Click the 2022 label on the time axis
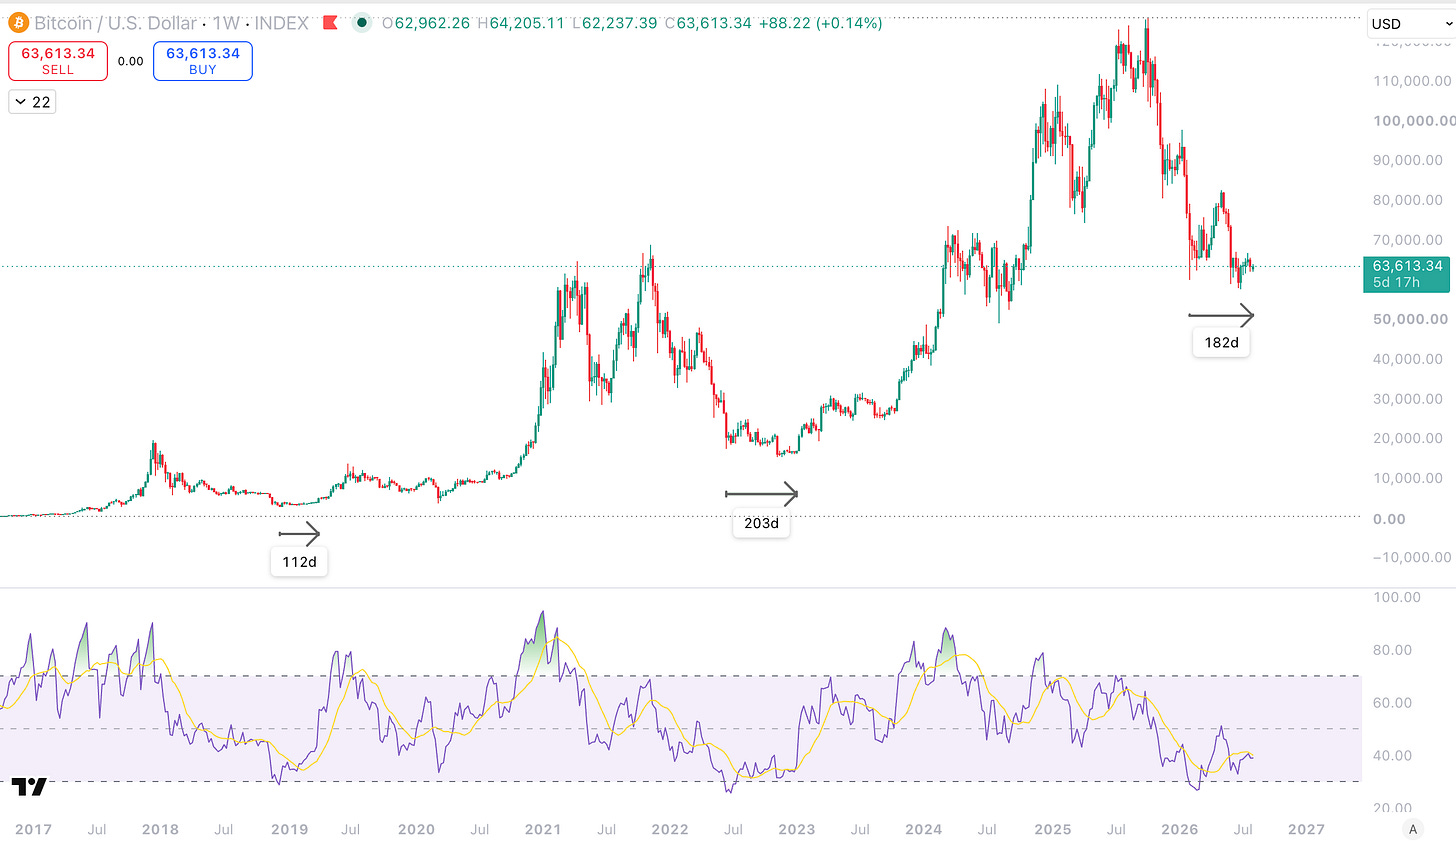This screenshot has width=1456, height=845. pos(669,829)
